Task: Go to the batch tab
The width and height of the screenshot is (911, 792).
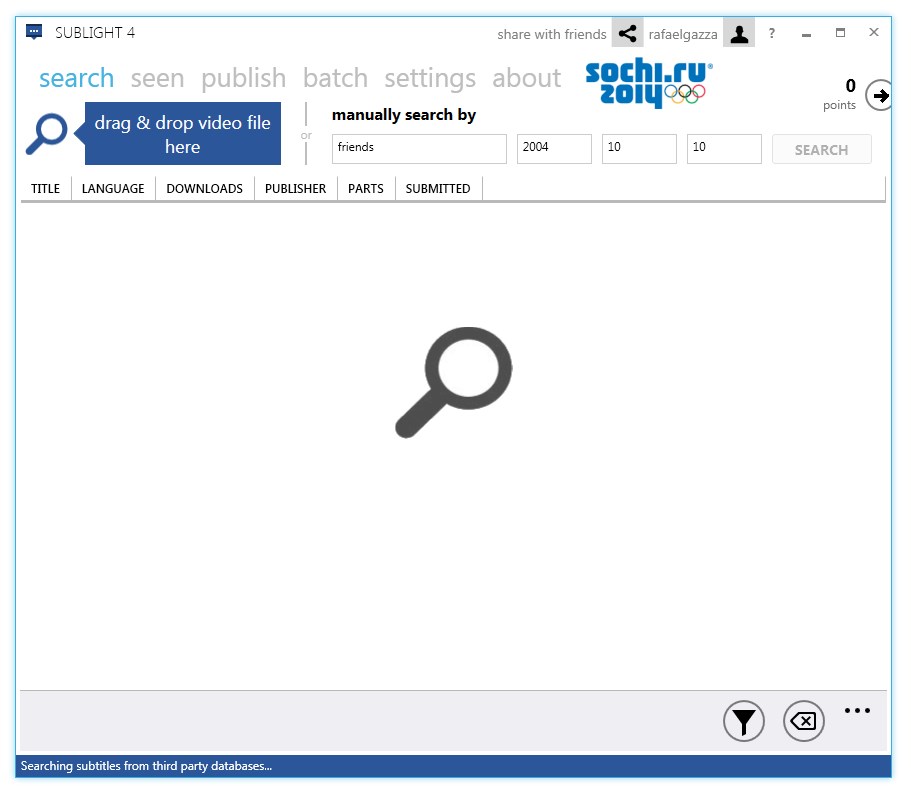Action: pos(335,78)
